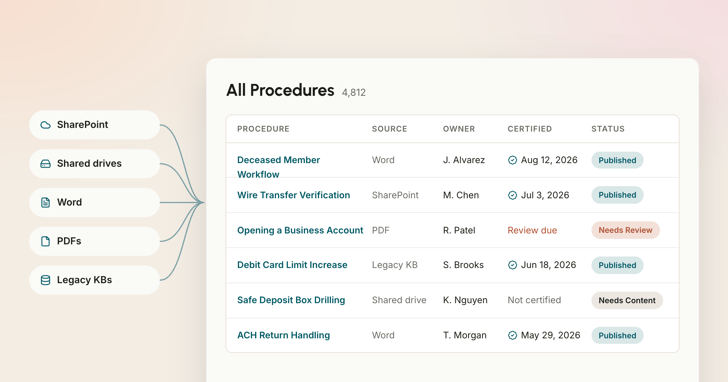Click owner J. Alvarez
This screenshot has height=382, width=728.
pyautogui.click(x=464, y=160)
